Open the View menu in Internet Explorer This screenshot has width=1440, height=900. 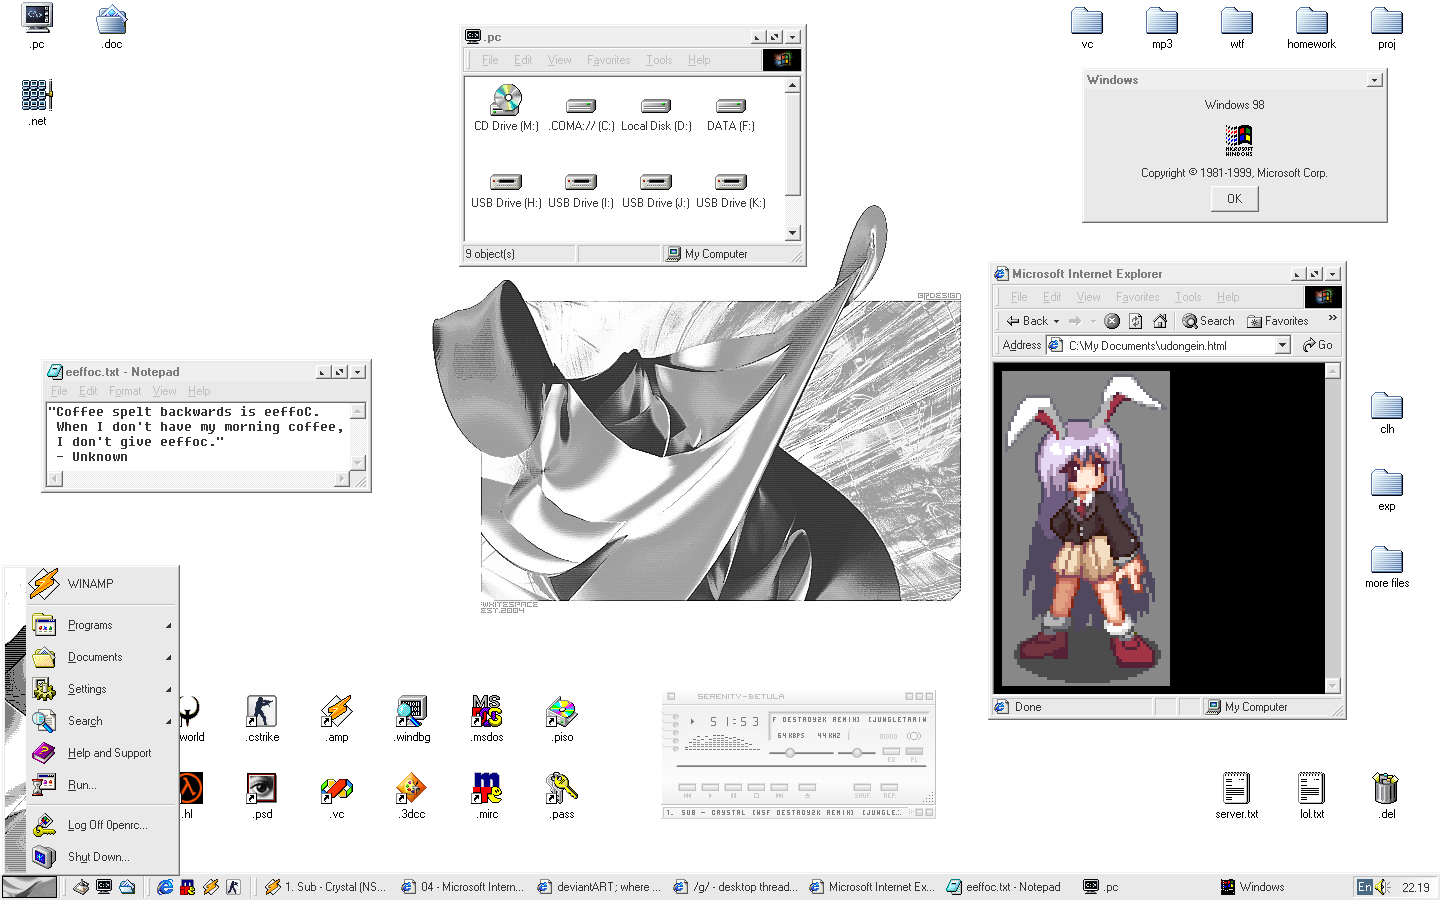[1088, 297]
